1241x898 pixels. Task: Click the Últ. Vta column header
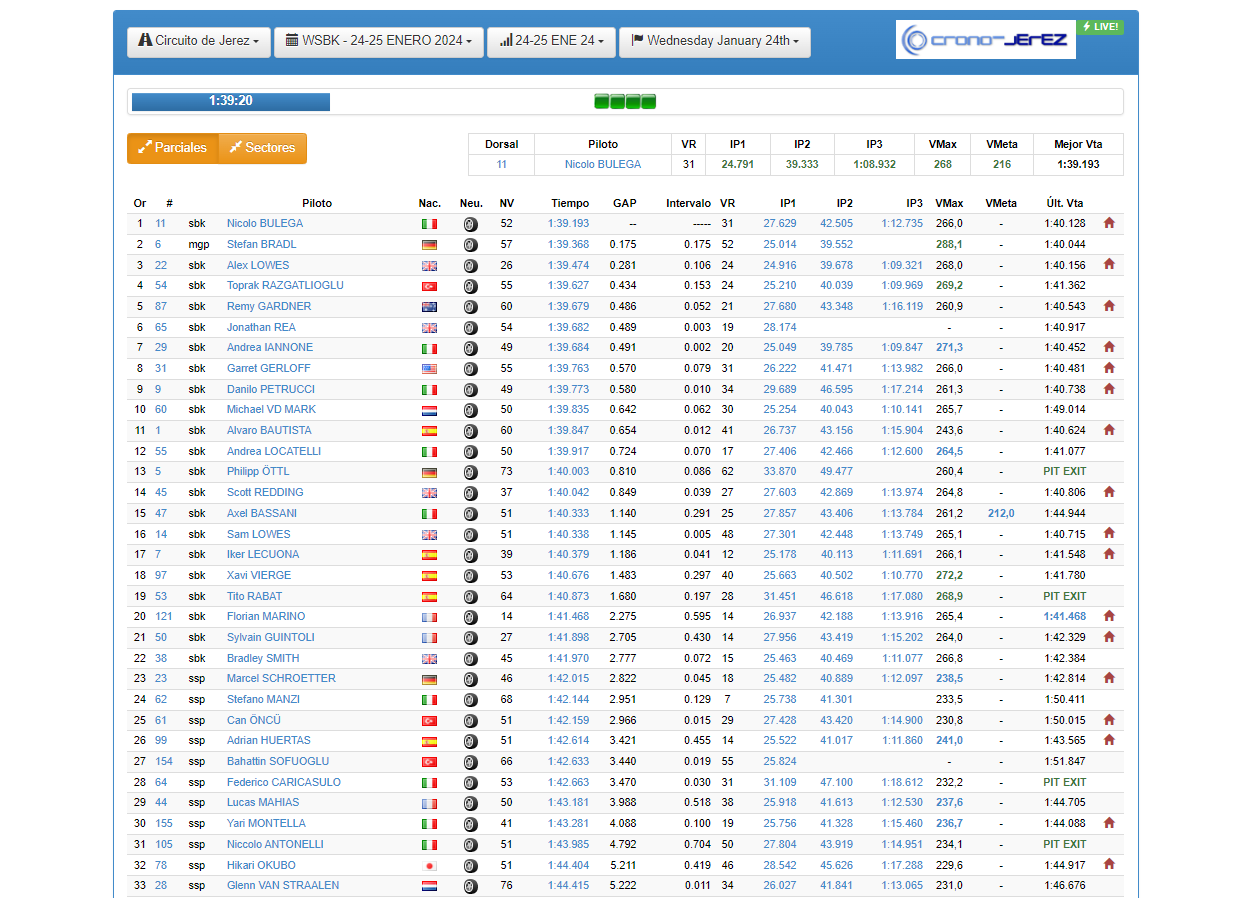click(x=1064, y=203)
